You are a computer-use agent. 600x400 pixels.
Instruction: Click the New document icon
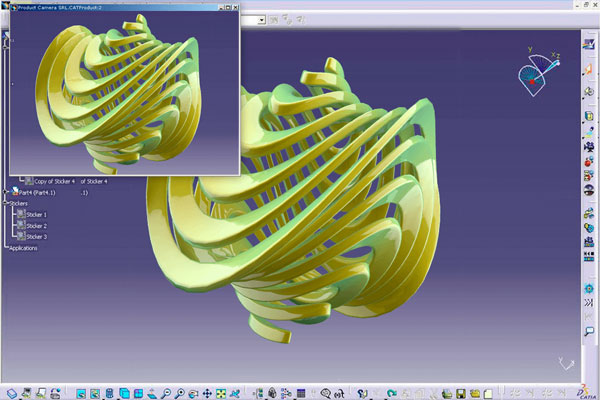[x=488, y=394]
